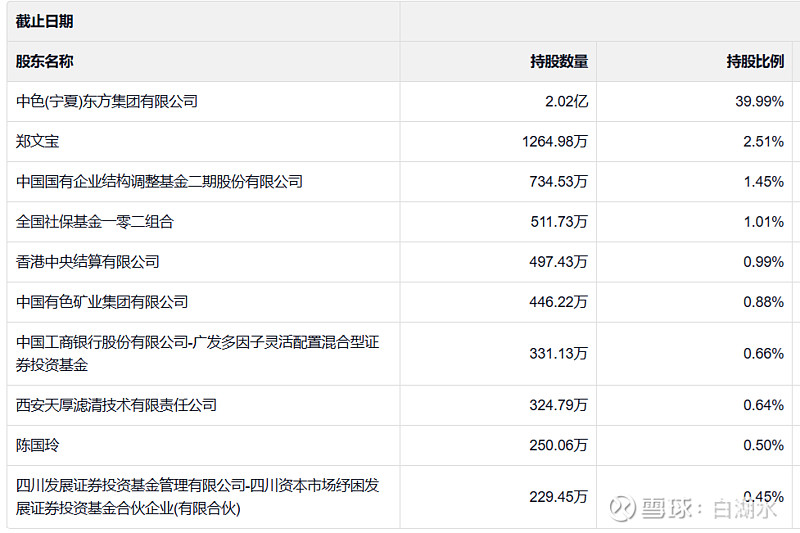Click the 雪球 watermark logo icon
800x533 pixels.
coord(623,508)
